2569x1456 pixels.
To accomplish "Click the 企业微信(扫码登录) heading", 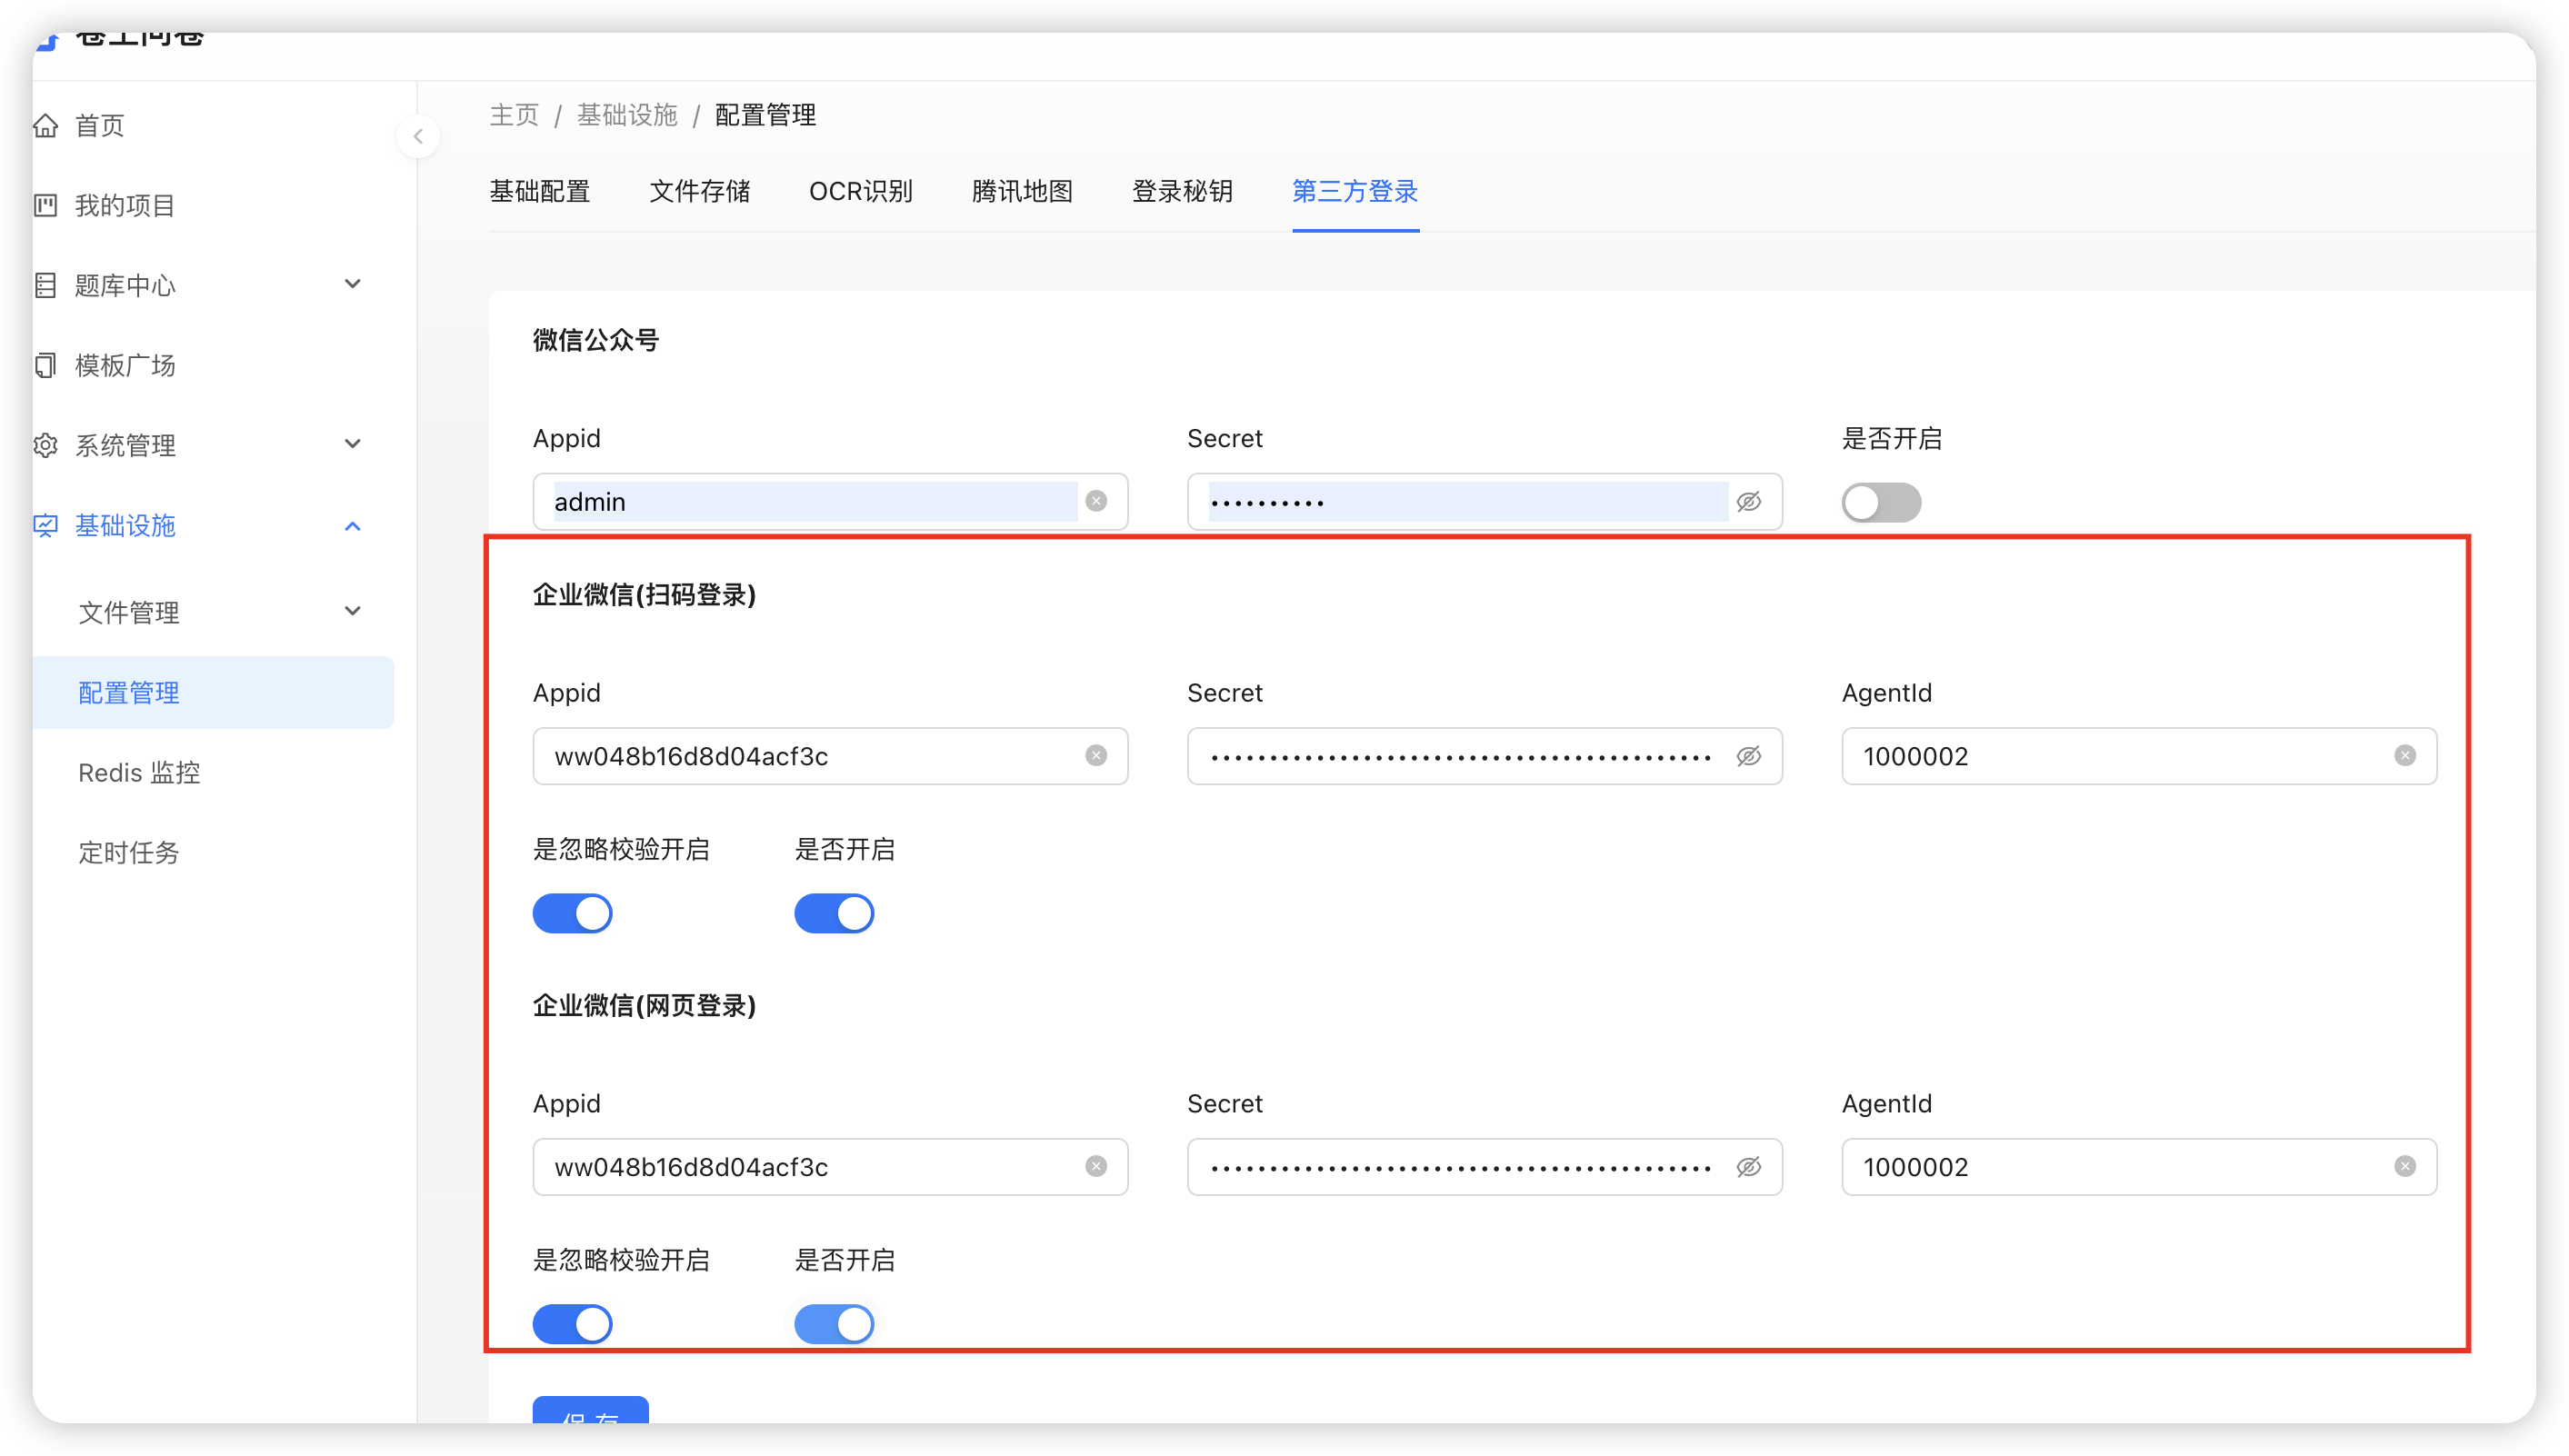I will click(x=645, y=595).
